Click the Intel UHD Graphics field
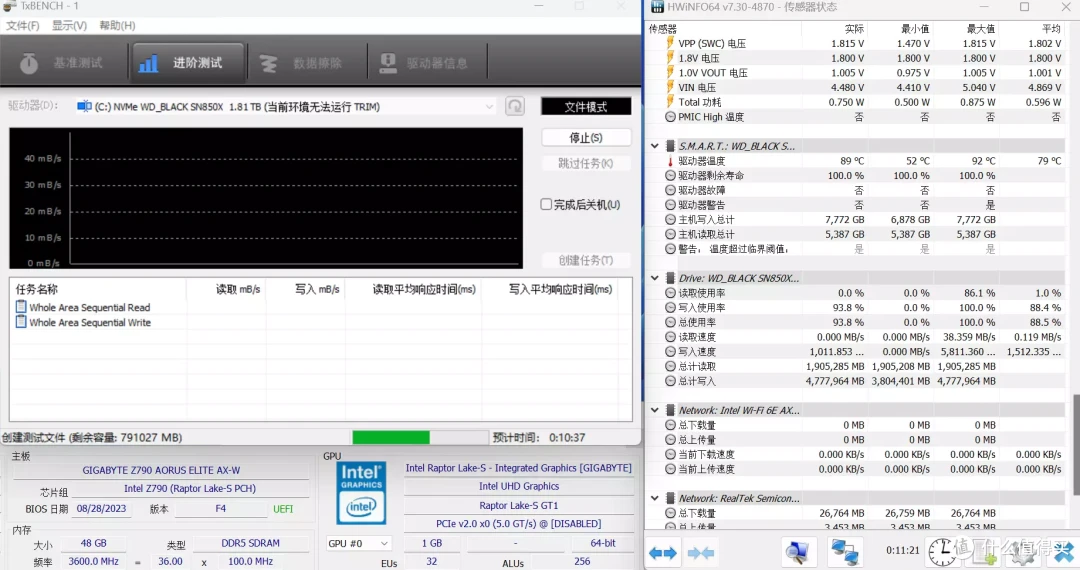The width and height of the screenshot is (1080, 570). pos(519,486)
